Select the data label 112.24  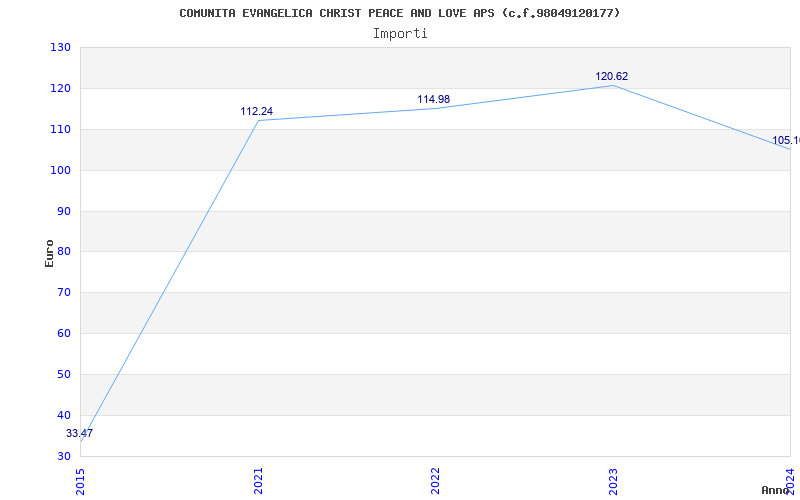click(x=257, y=111)
